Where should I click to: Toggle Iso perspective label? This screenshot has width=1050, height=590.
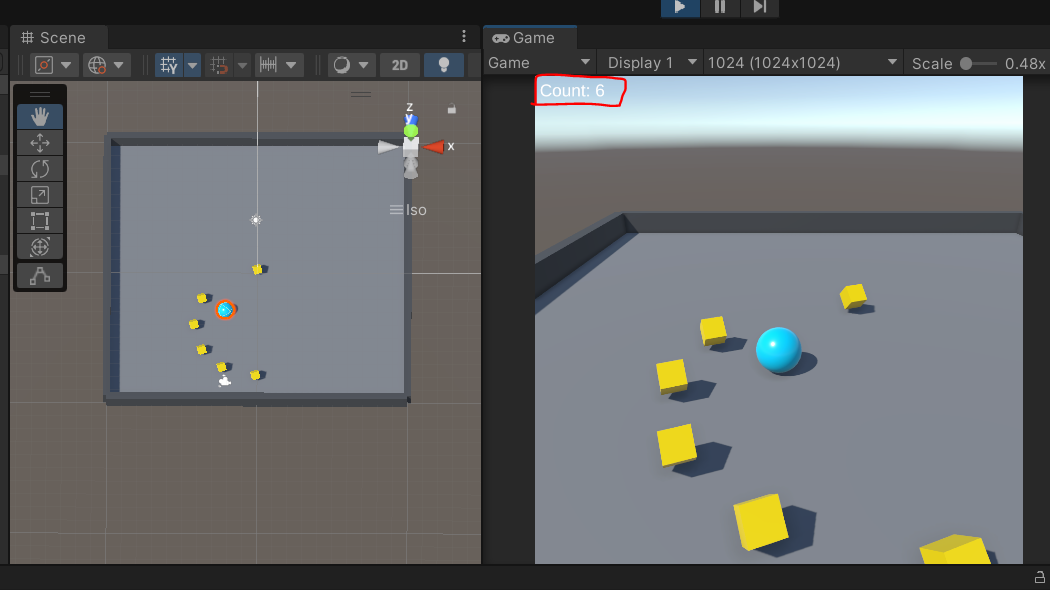coord(408,210)
